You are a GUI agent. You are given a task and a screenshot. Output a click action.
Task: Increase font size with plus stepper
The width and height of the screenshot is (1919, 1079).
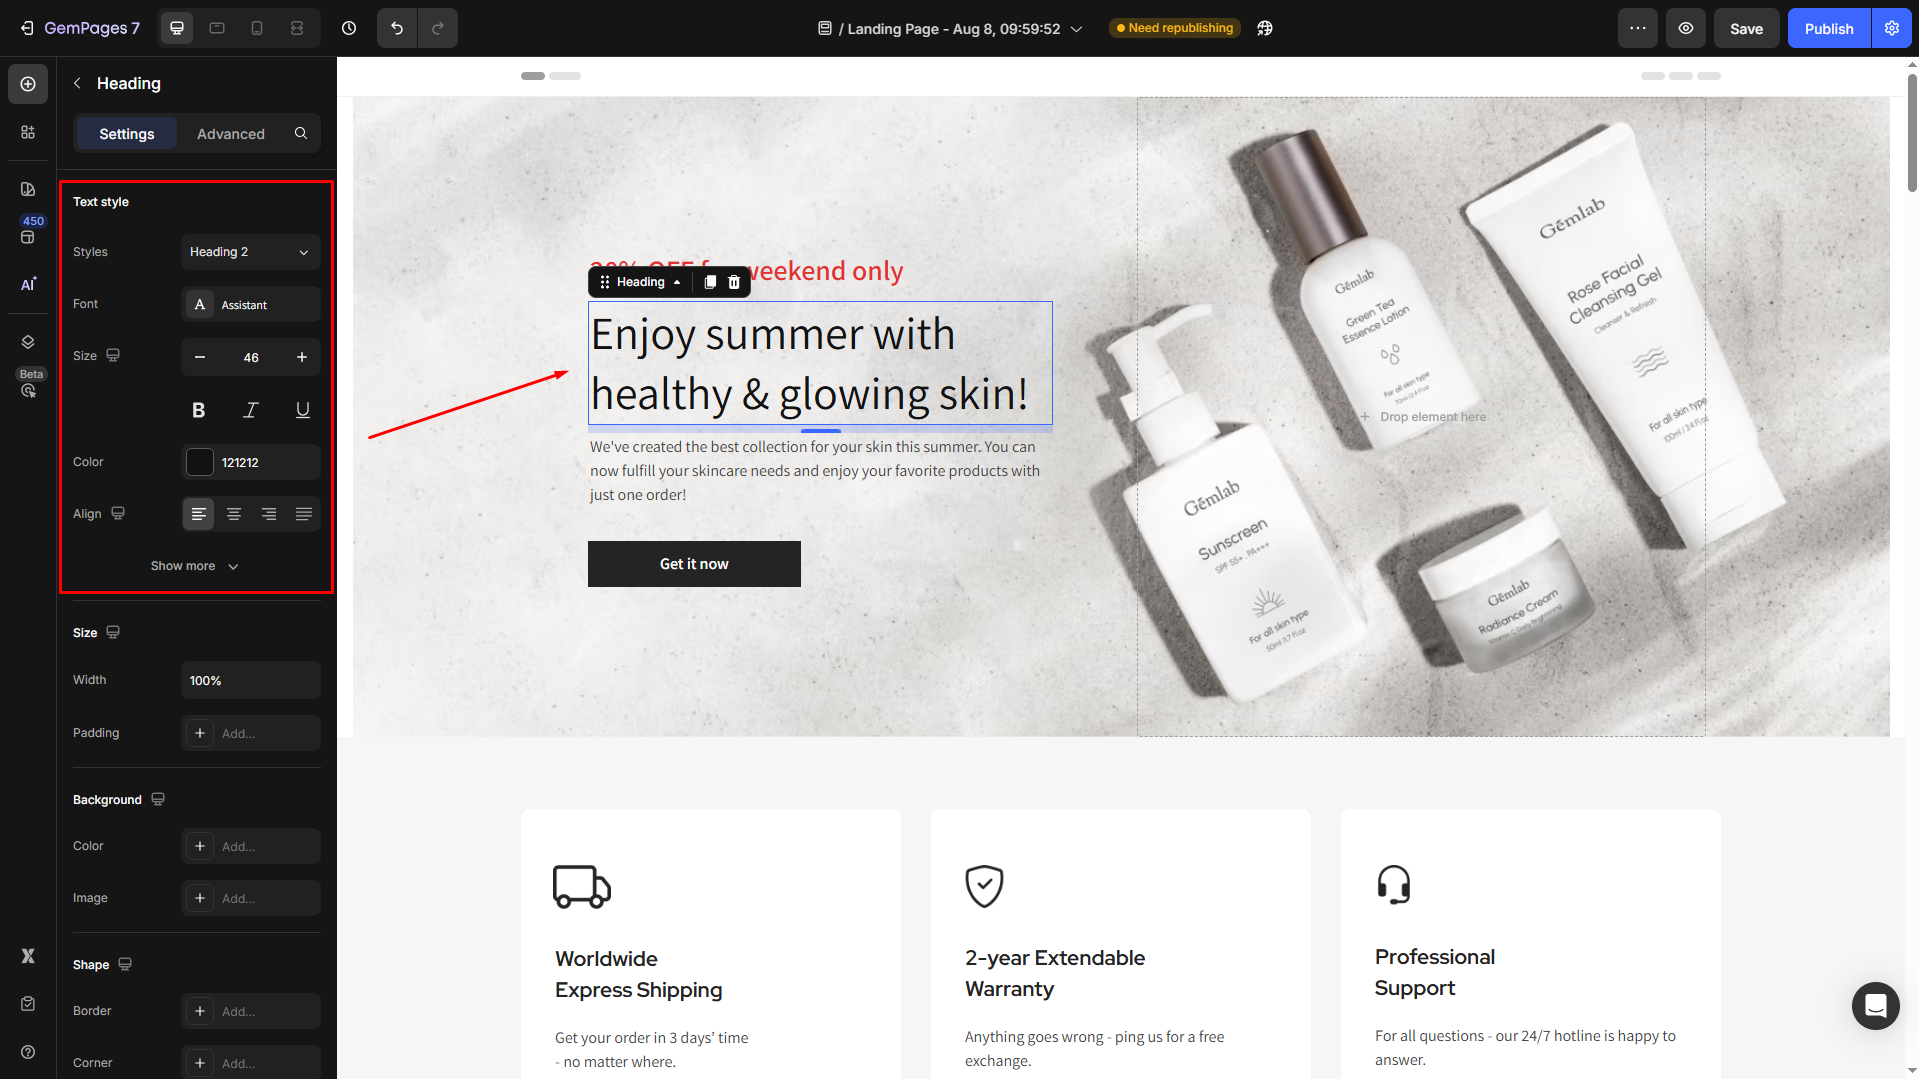pyautogui.click(x=302, y=357)
